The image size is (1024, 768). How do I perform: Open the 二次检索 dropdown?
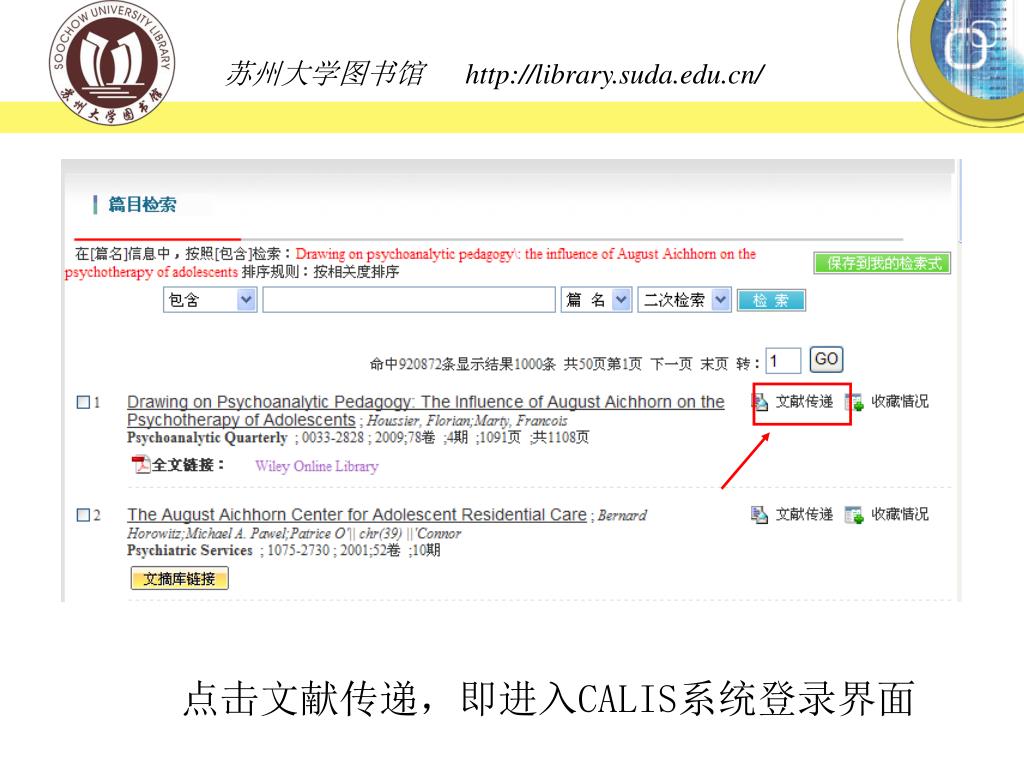click(x=684, y=300)
